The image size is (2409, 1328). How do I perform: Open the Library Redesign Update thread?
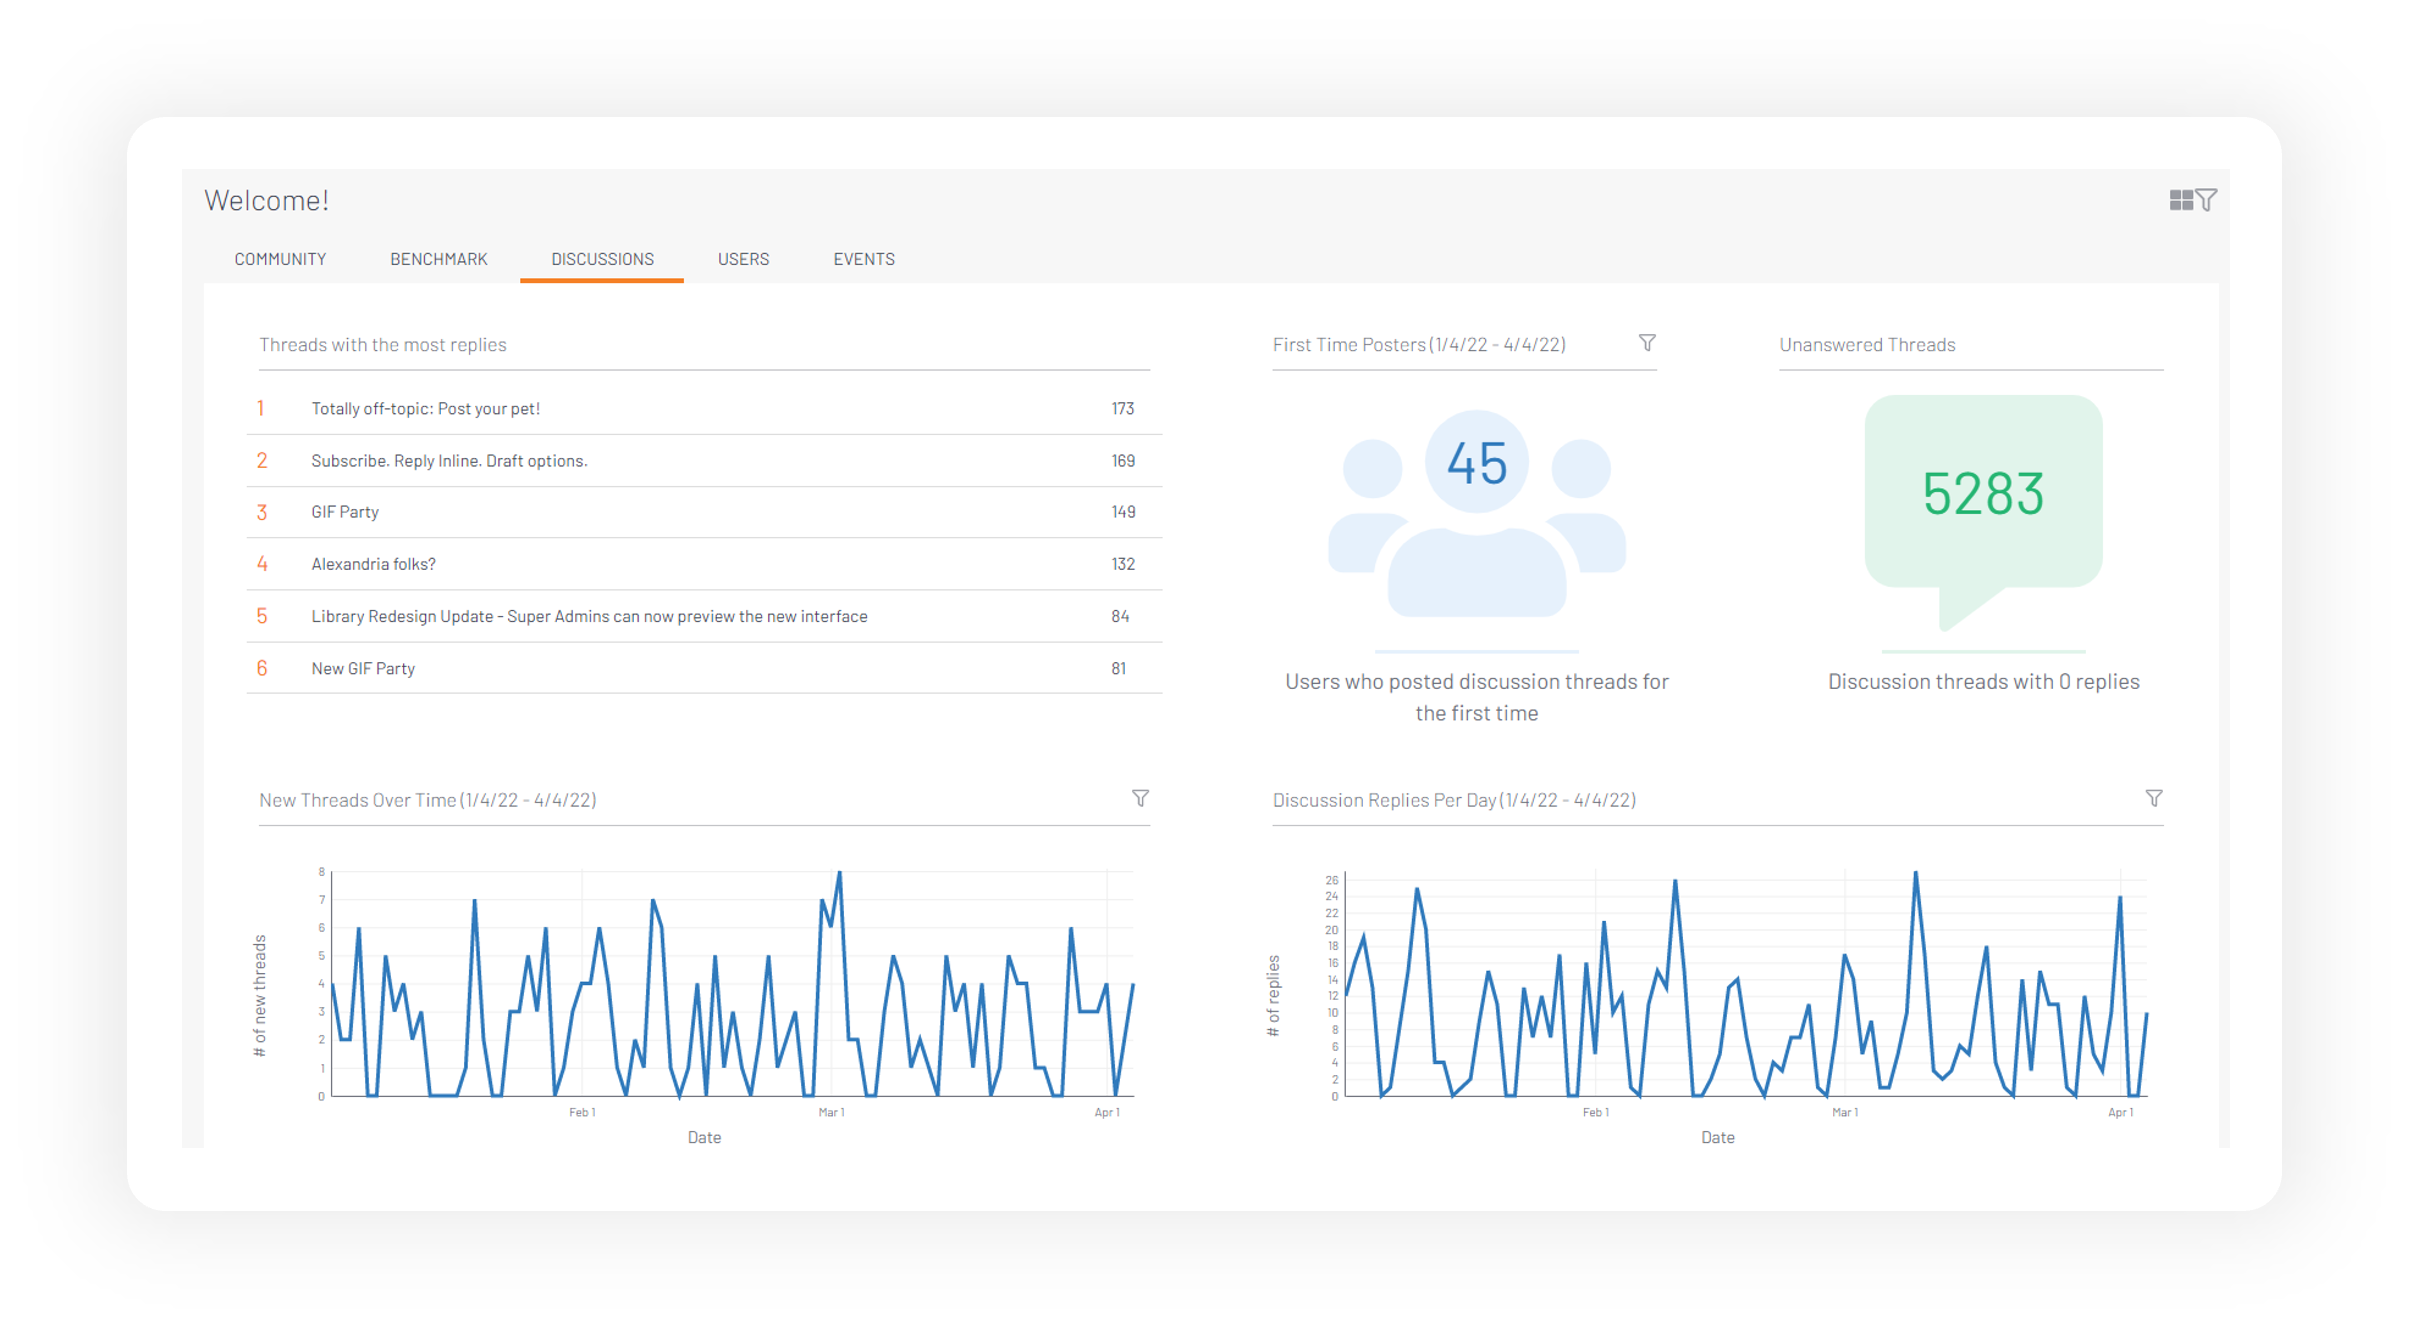[x=589, y=616]
